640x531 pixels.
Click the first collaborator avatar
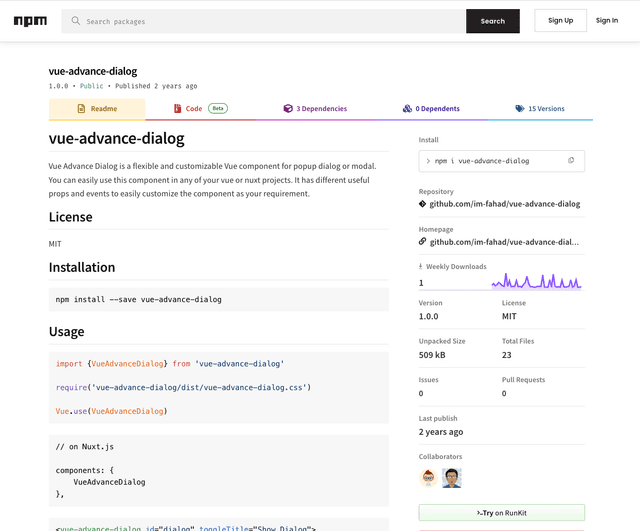[429, 478]
